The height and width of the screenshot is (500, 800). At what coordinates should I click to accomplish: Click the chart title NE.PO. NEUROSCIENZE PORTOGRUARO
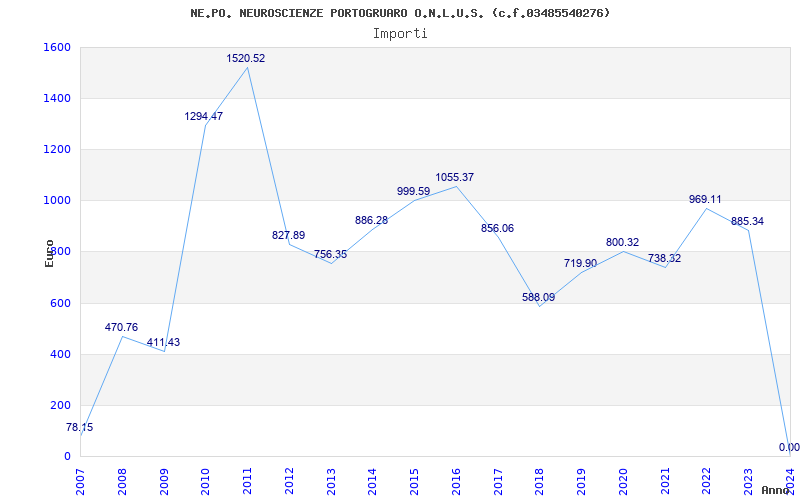point(400,13)
